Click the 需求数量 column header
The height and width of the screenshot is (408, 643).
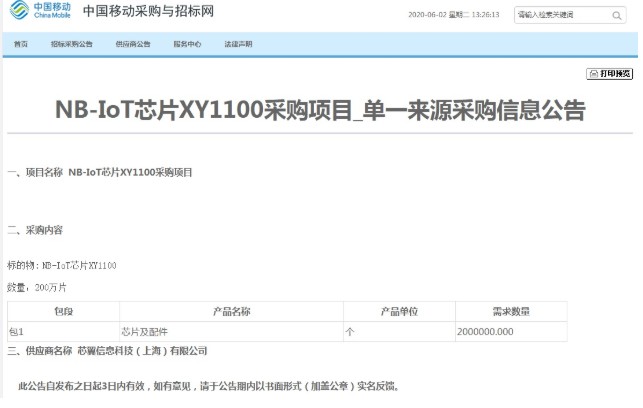(x=509, y=312)
